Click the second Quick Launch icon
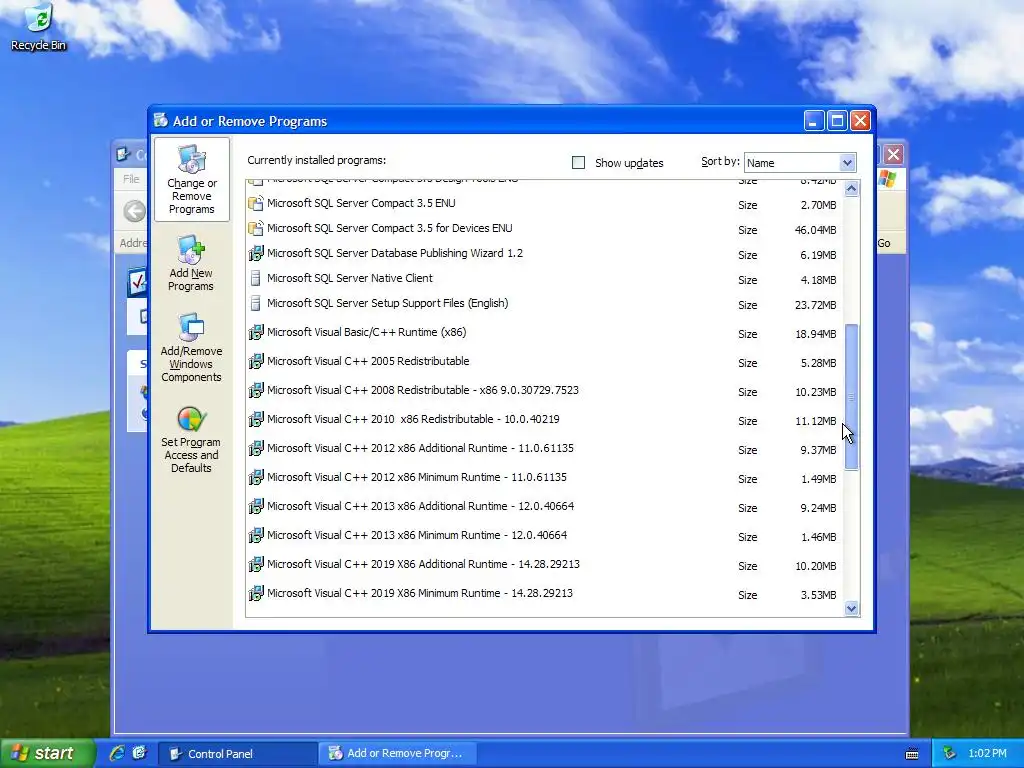This screenshot has width=1024, height=768. coord(139,753)
